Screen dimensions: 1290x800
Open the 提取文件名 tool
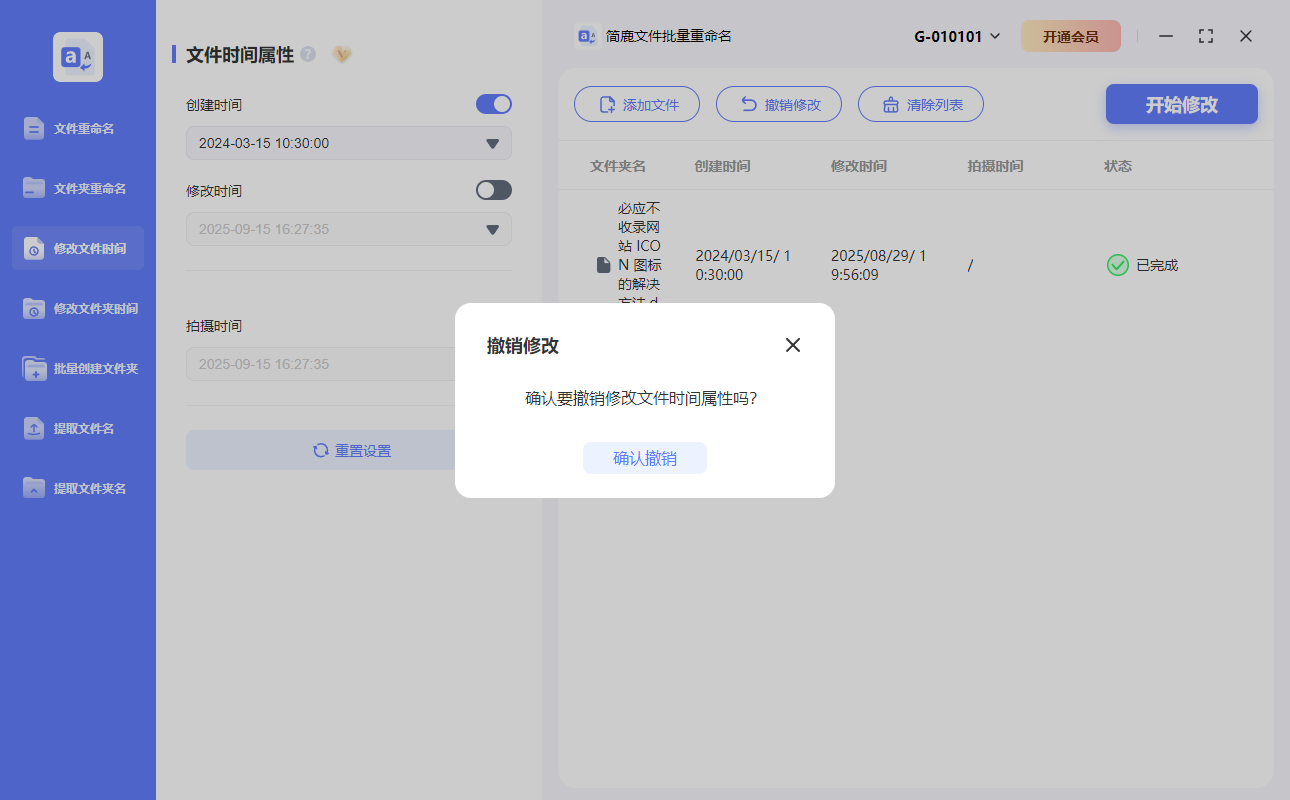(x=77, y=428)
